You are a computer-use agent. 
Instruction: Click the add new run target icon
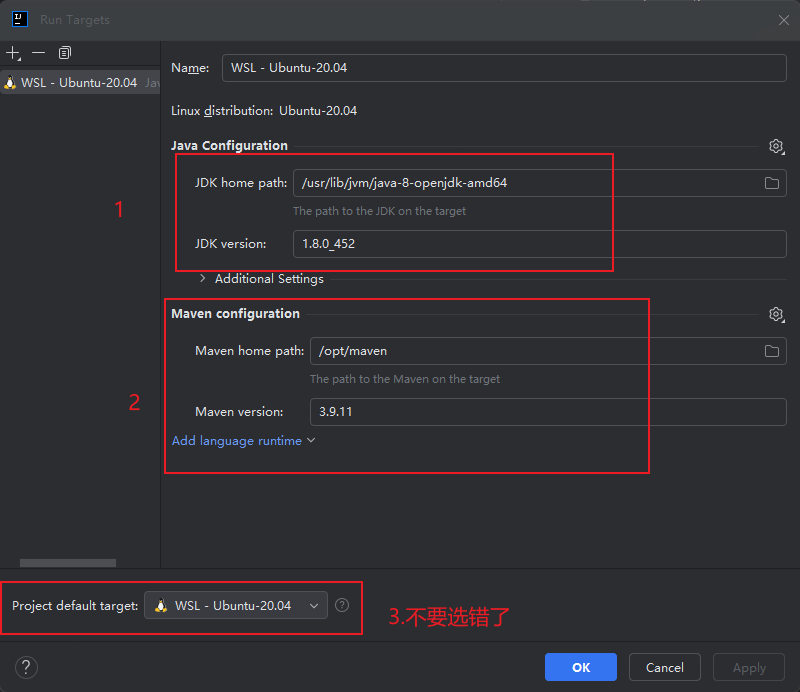tap(12, 52)
